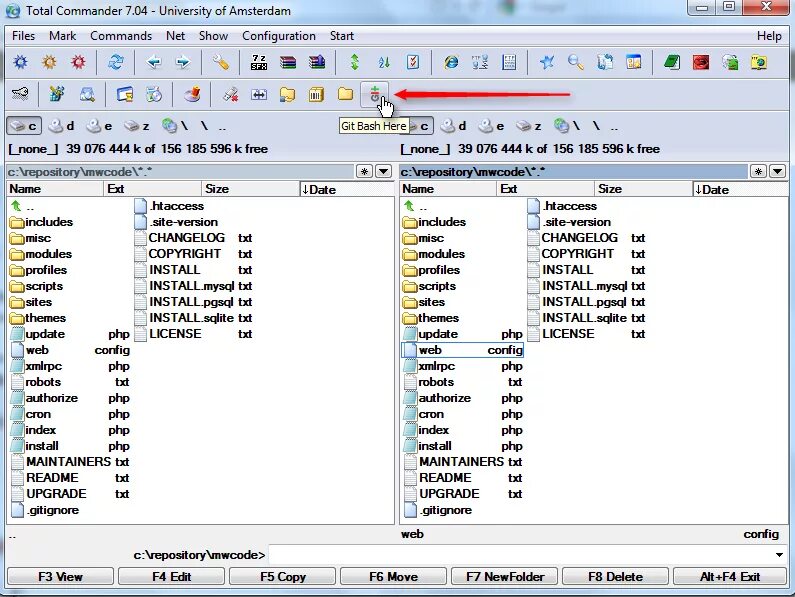Click the plug with red cross icon
Screen dimensions: 795x597
click(230, 94)
